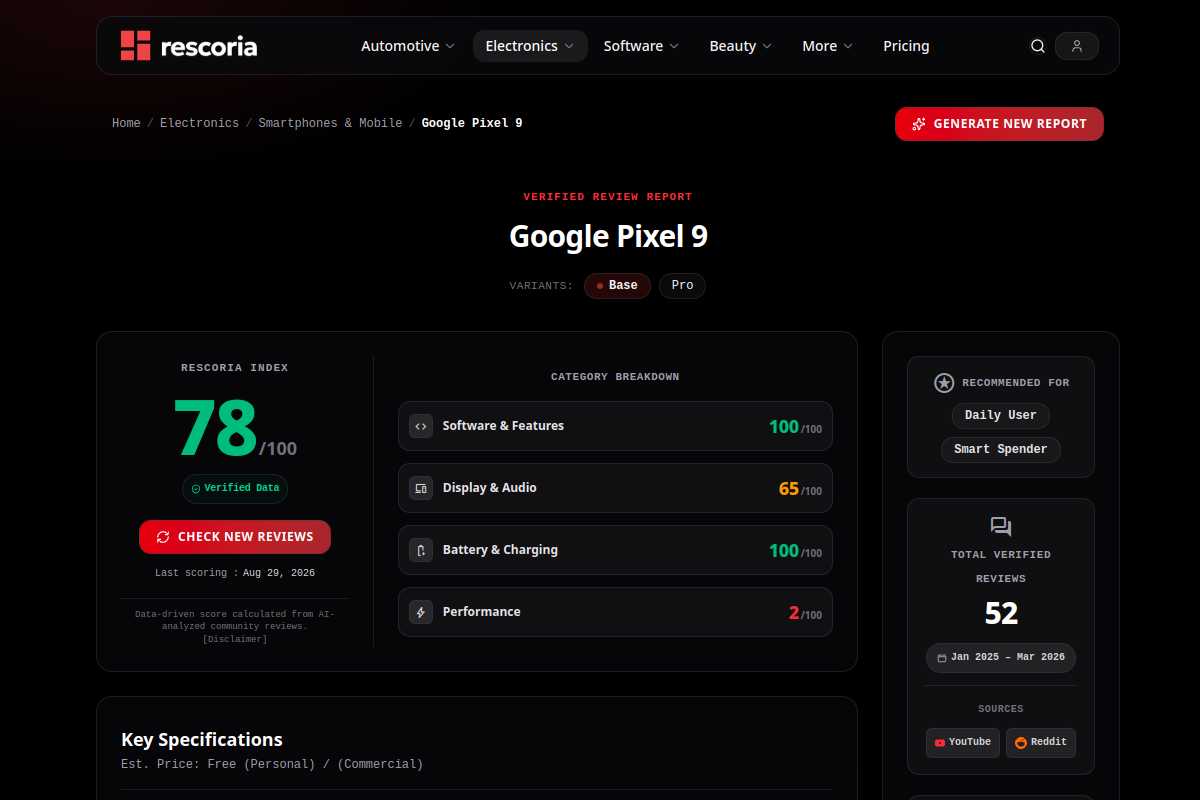Click the Reddit logo icon
This screenshot has height=800, width=1200.
1021,743
